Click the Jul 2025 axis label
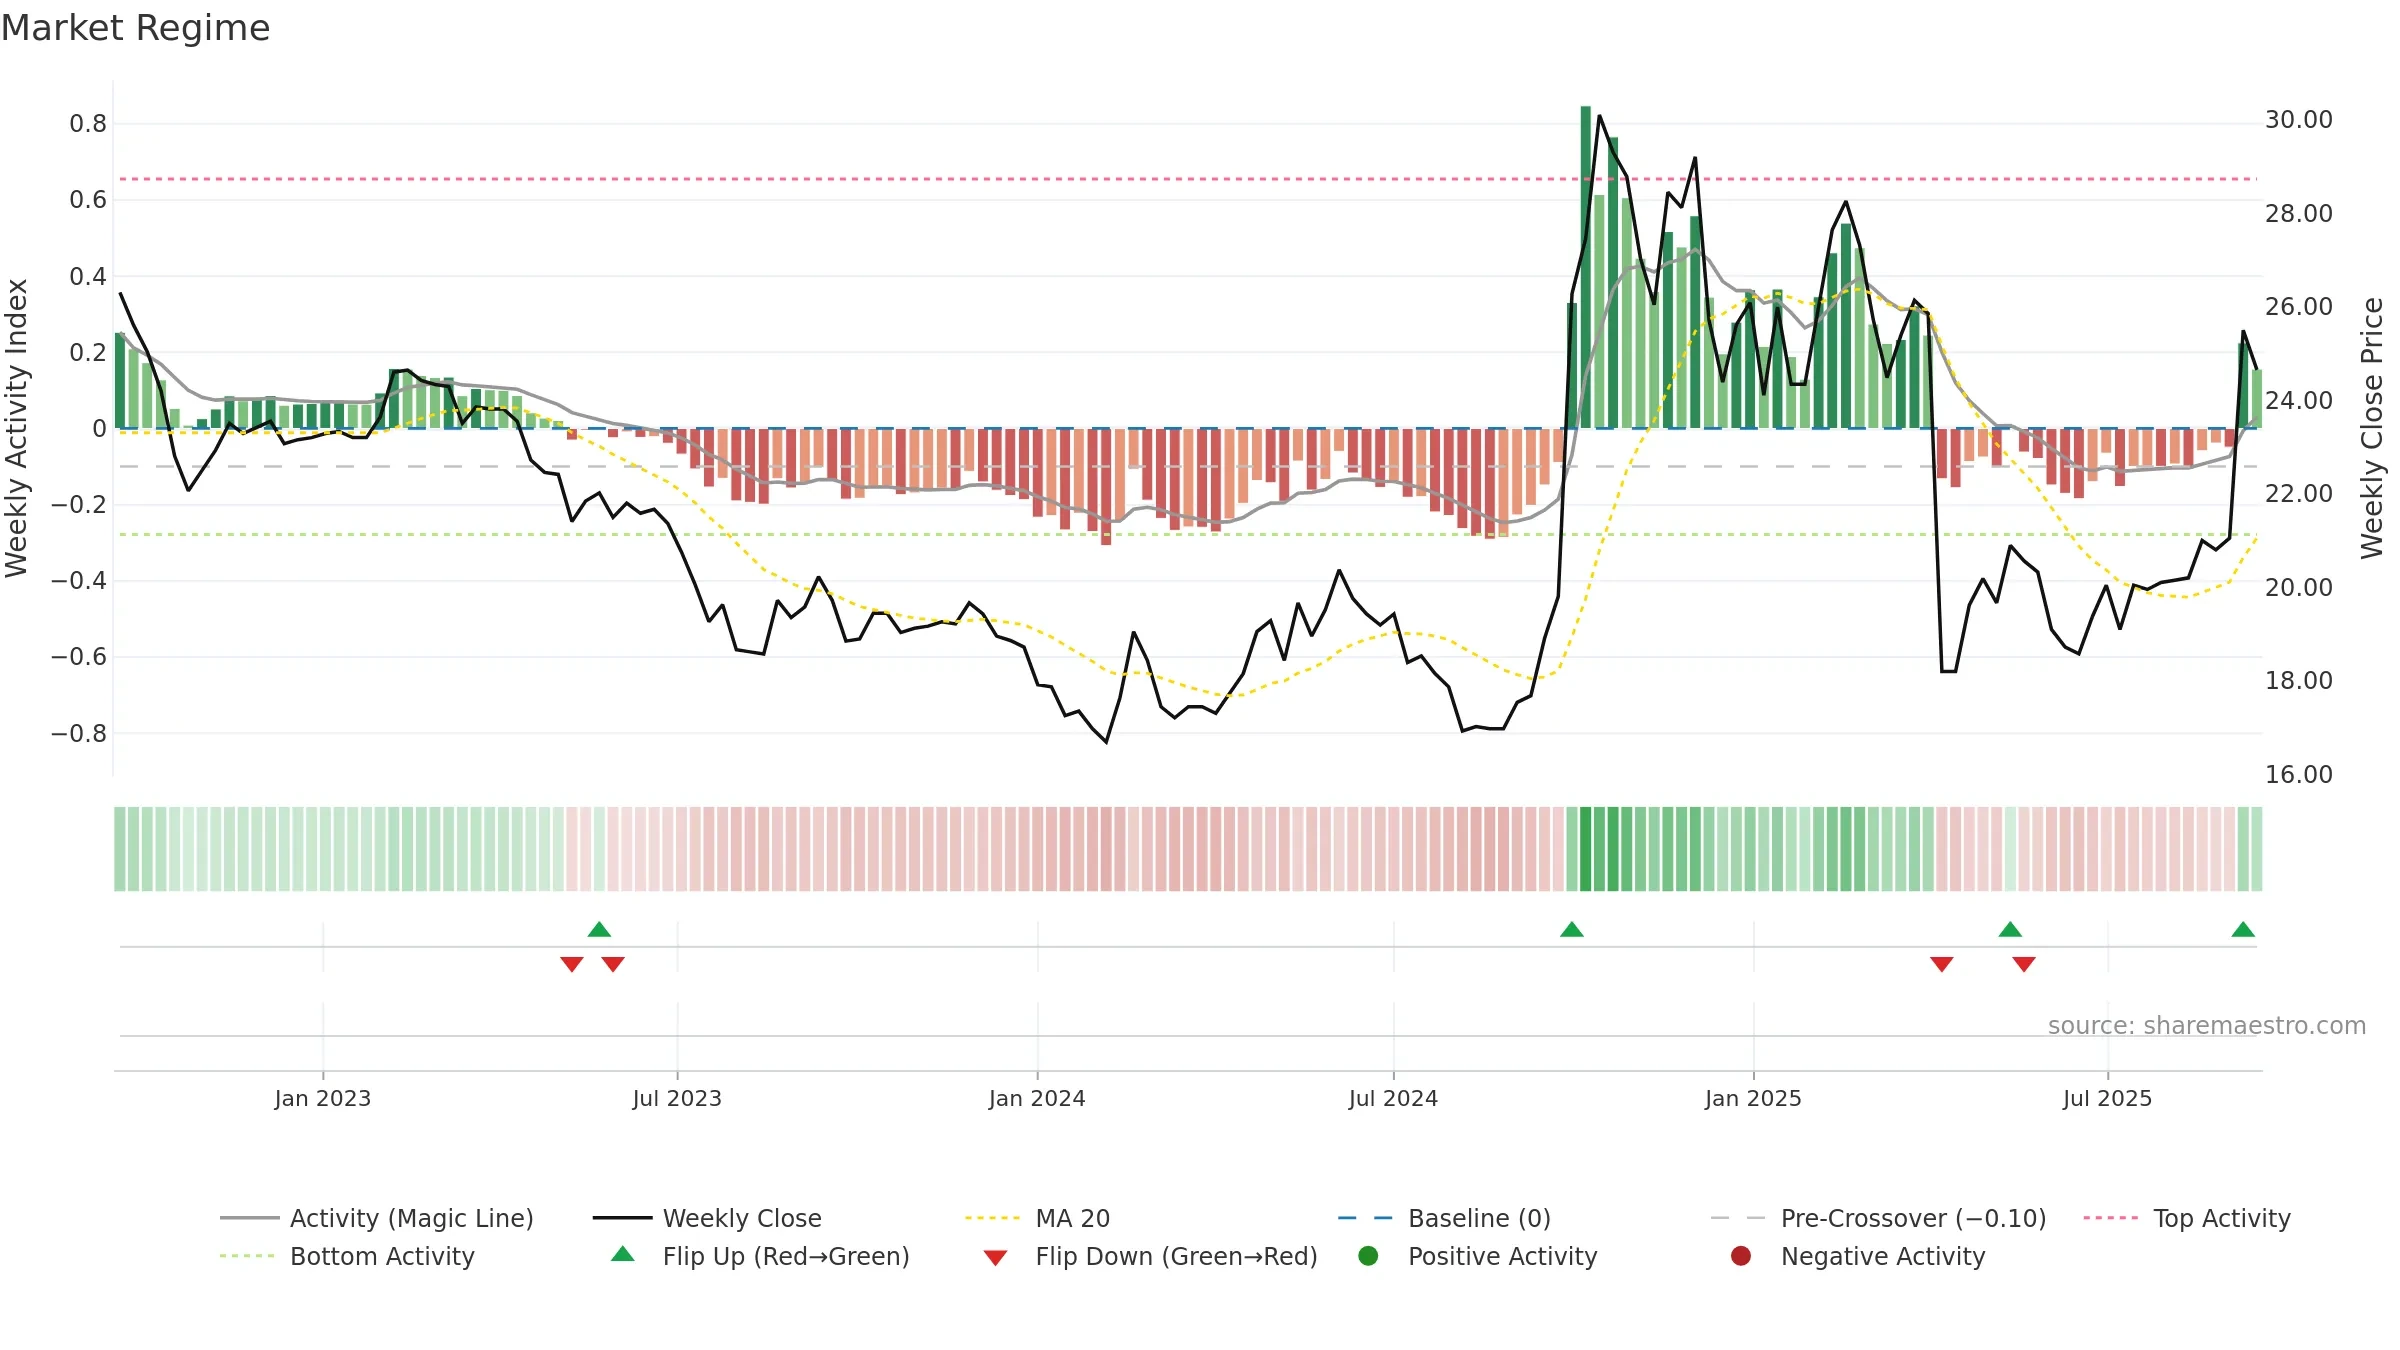Screen dimensions: 2400x1350 tap(2107, 1098)
